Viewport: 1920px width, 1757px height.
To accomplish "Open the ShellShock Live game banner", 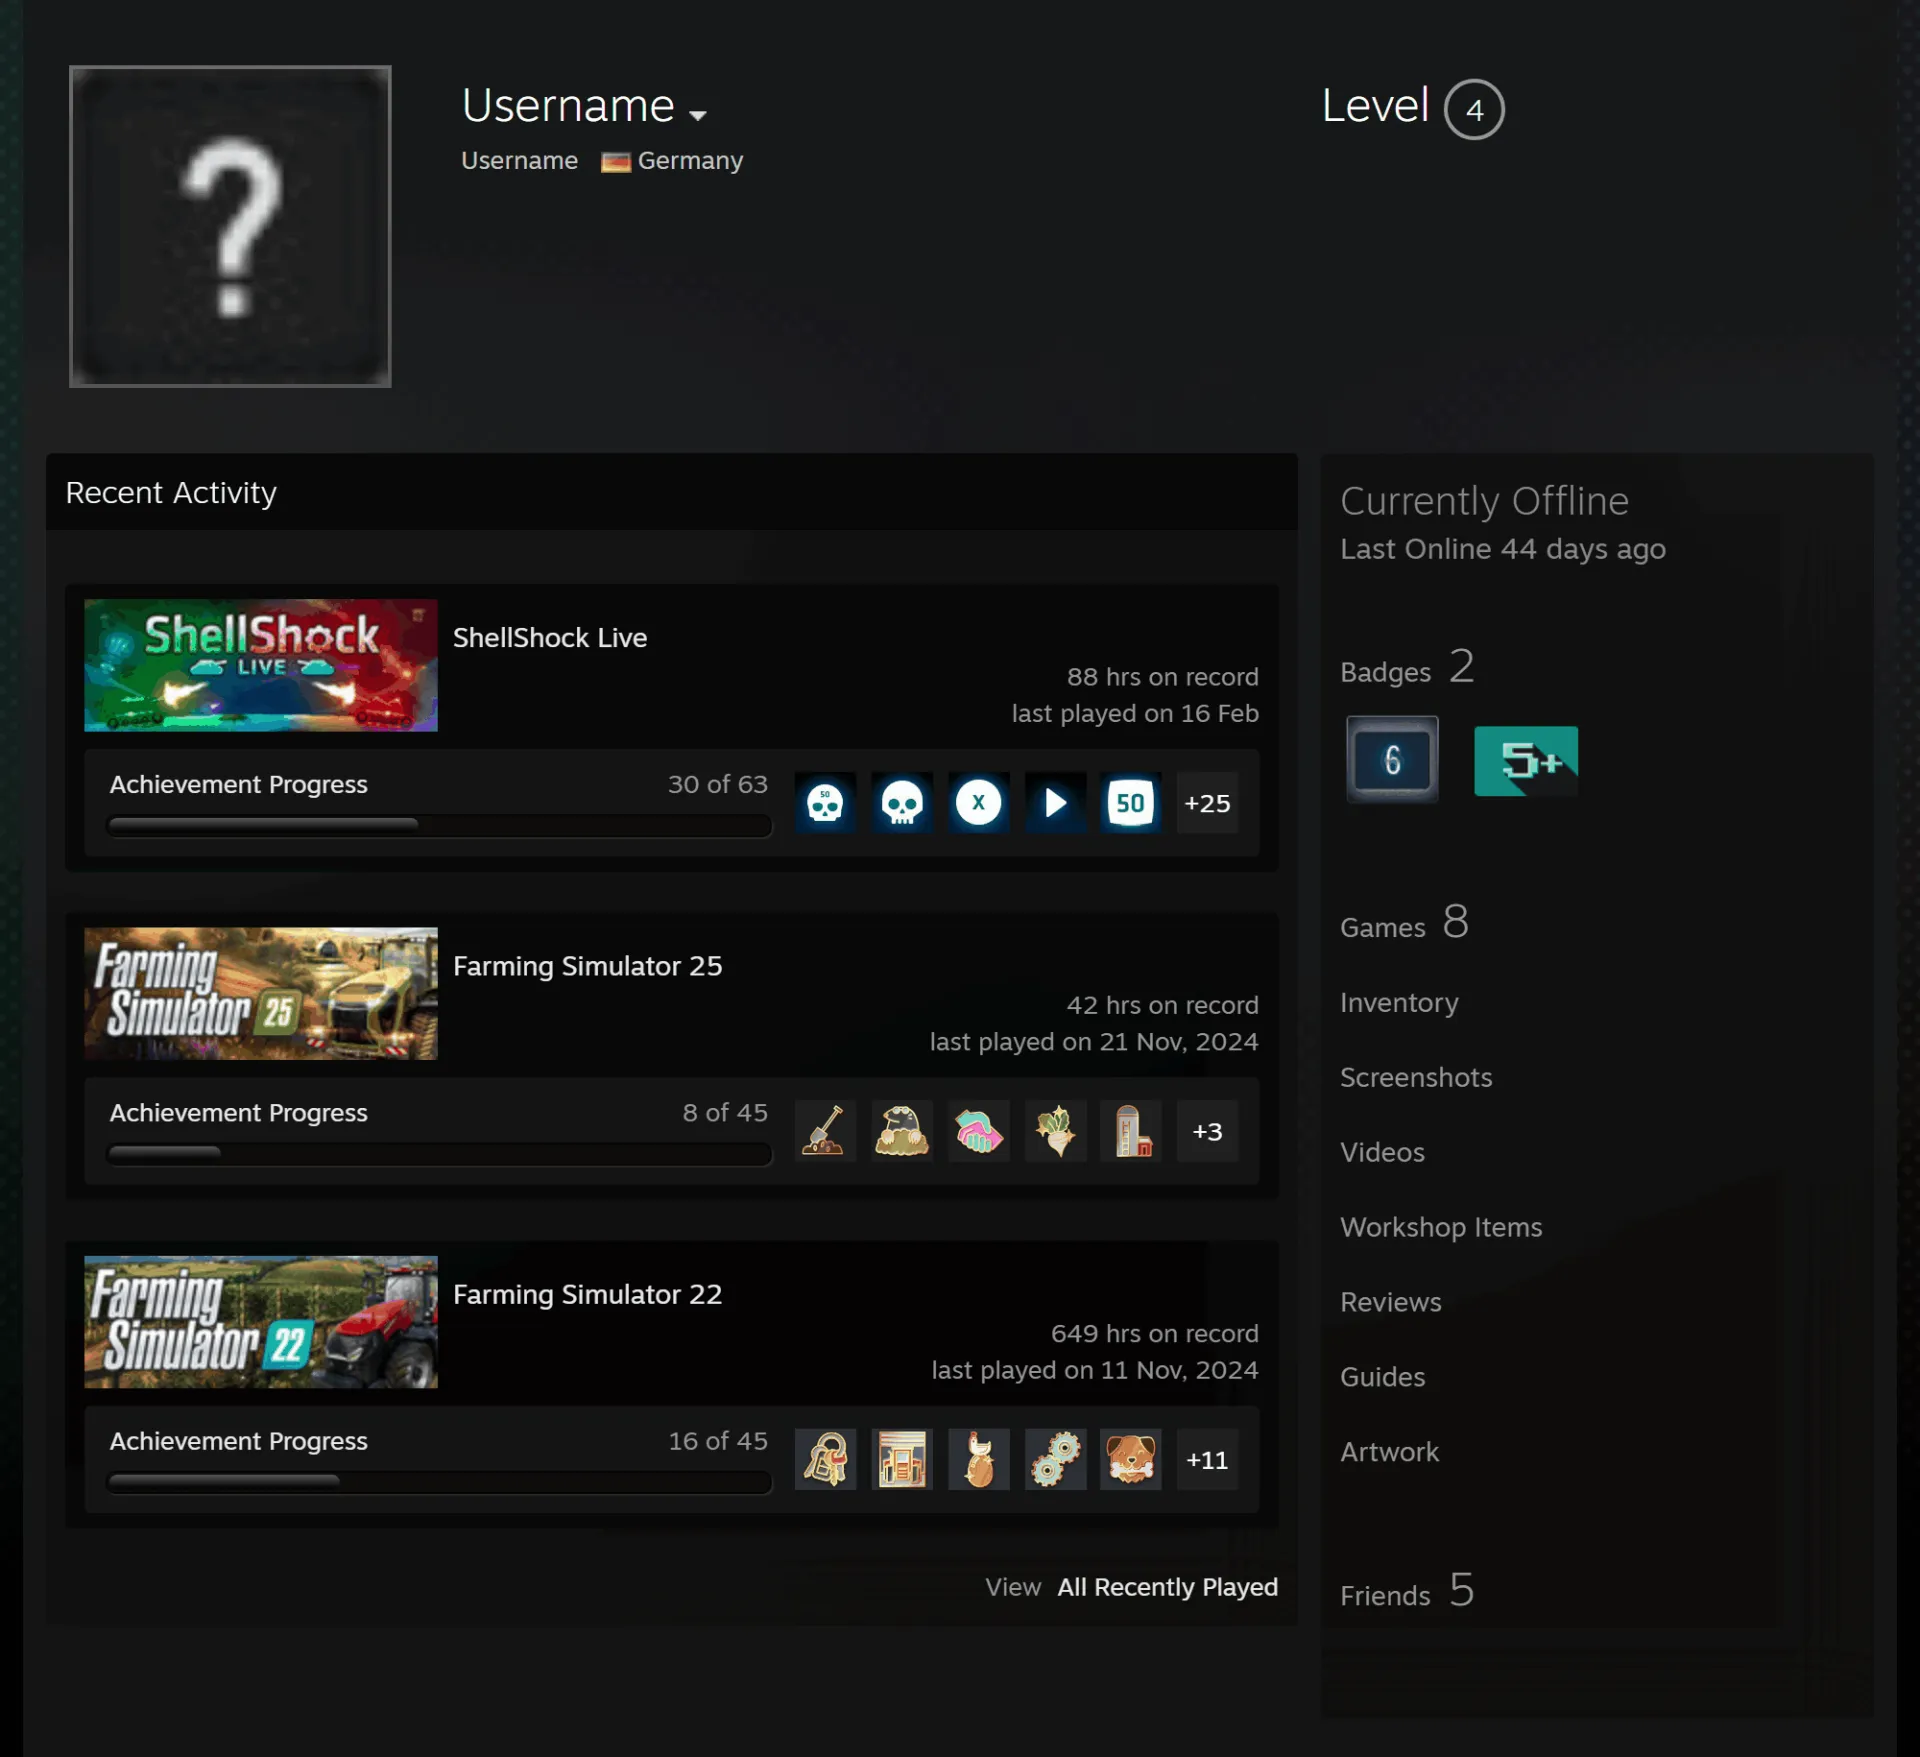I will (261, 665).
